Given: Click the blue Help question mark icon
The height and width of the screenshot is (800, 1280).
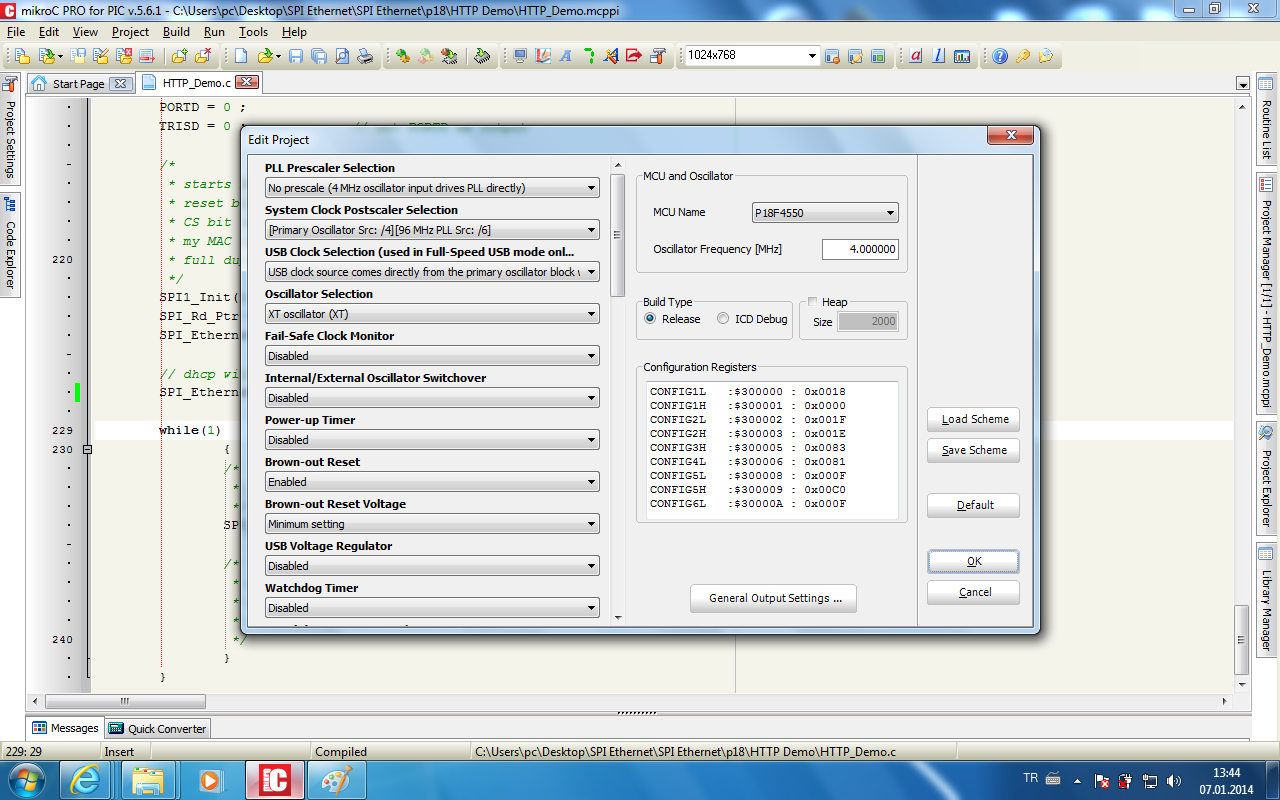Looking at the screenshot, I should click(1000, 56).
